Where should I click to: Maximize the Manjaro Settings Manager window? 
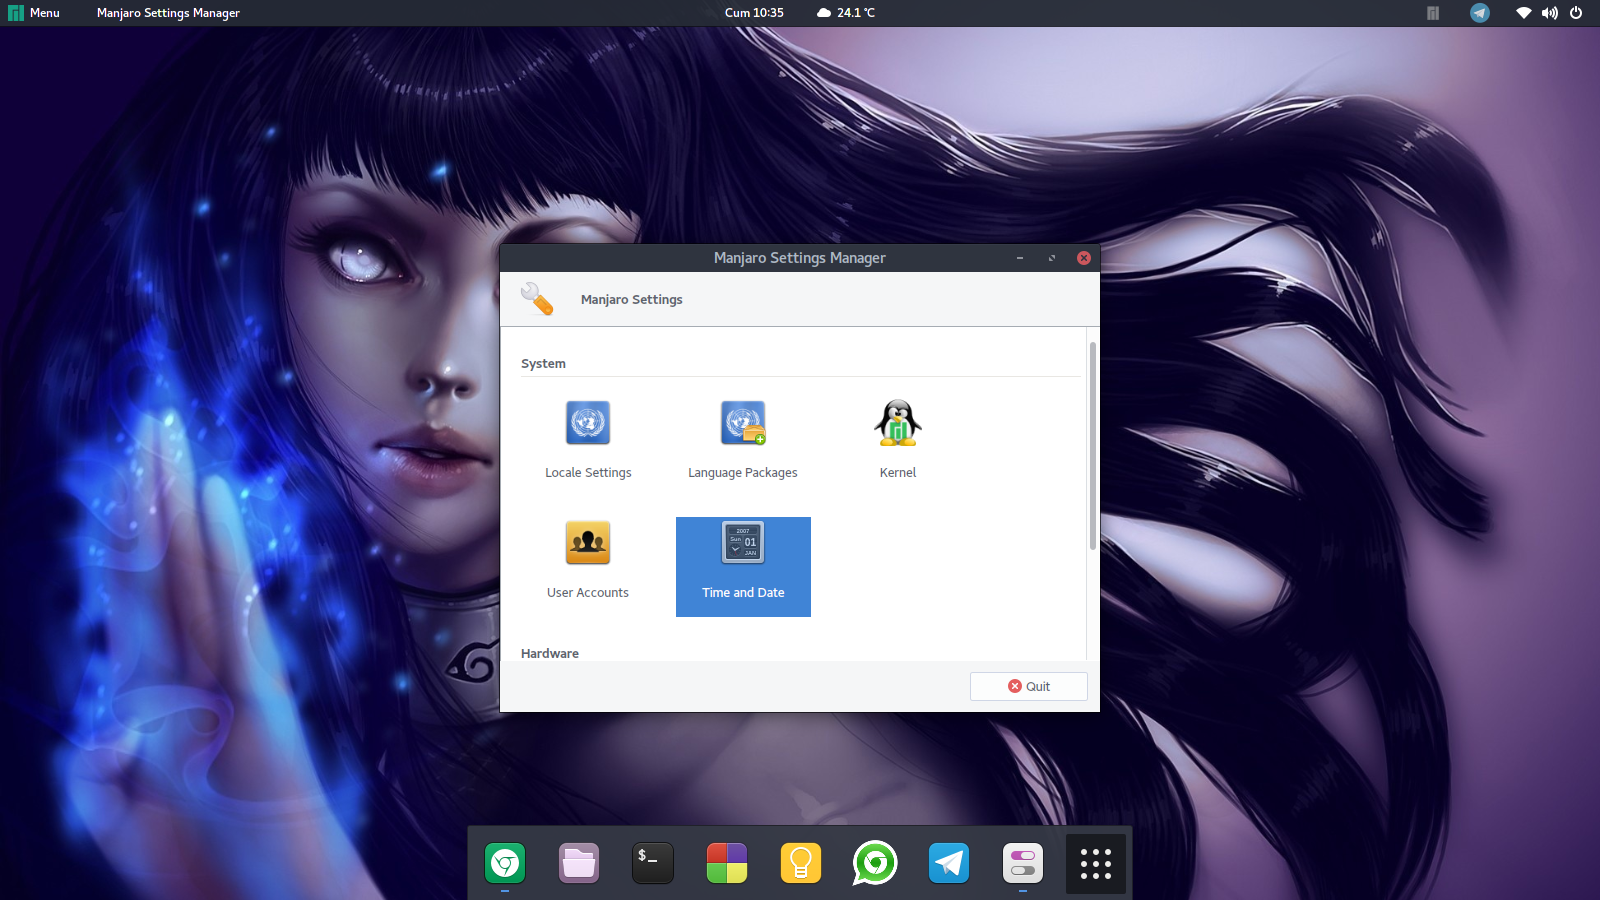click(x=1052, y=258)
